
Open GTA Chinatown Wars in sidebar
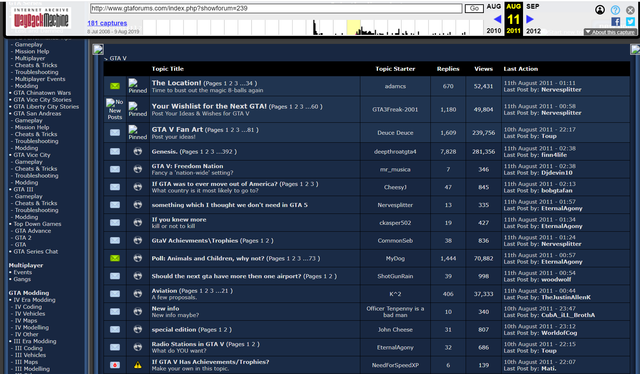point(42,93)
